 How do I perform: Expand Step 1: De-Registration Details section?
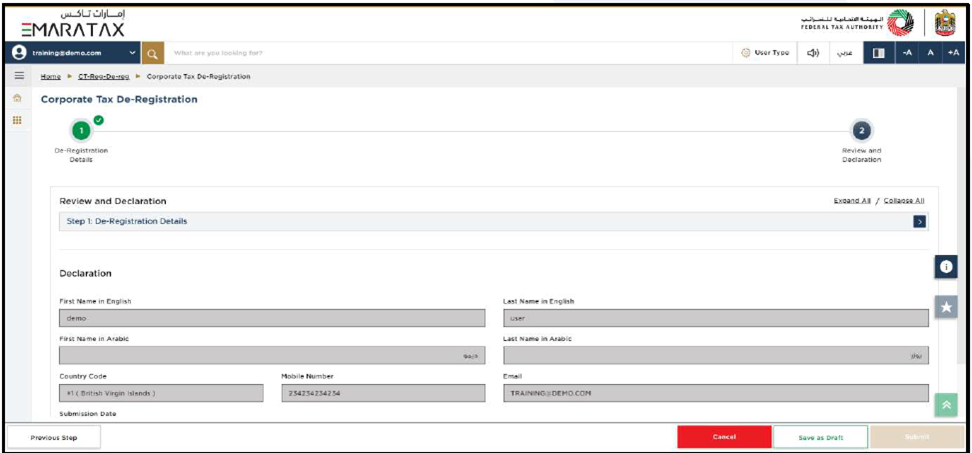pos(919,221)
